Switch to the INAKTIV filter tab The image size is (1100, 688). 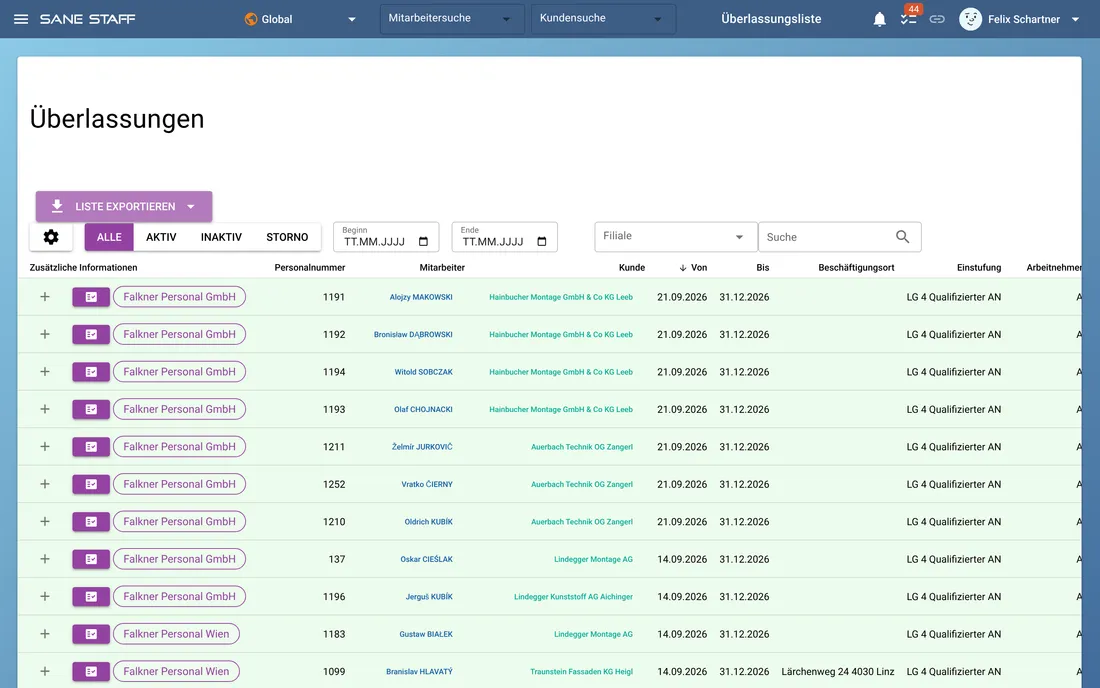[221, 237]
